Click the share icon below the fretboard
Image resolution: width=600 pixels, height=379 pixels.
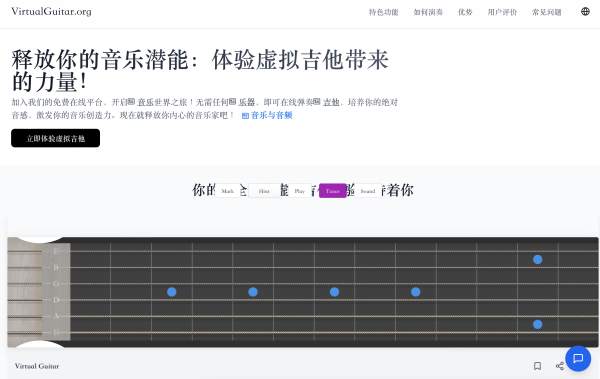coord(559,366)
